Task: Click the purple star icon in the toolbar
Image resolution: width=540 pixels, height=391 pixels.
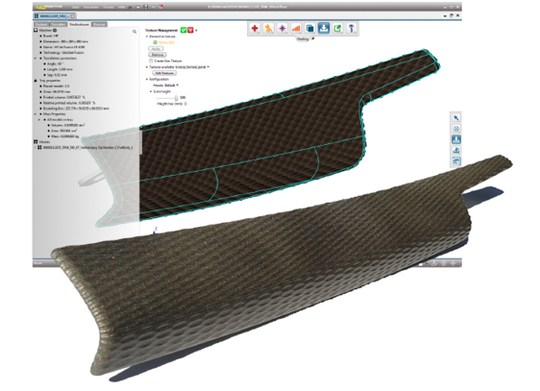Action: [x=282, y=28]
